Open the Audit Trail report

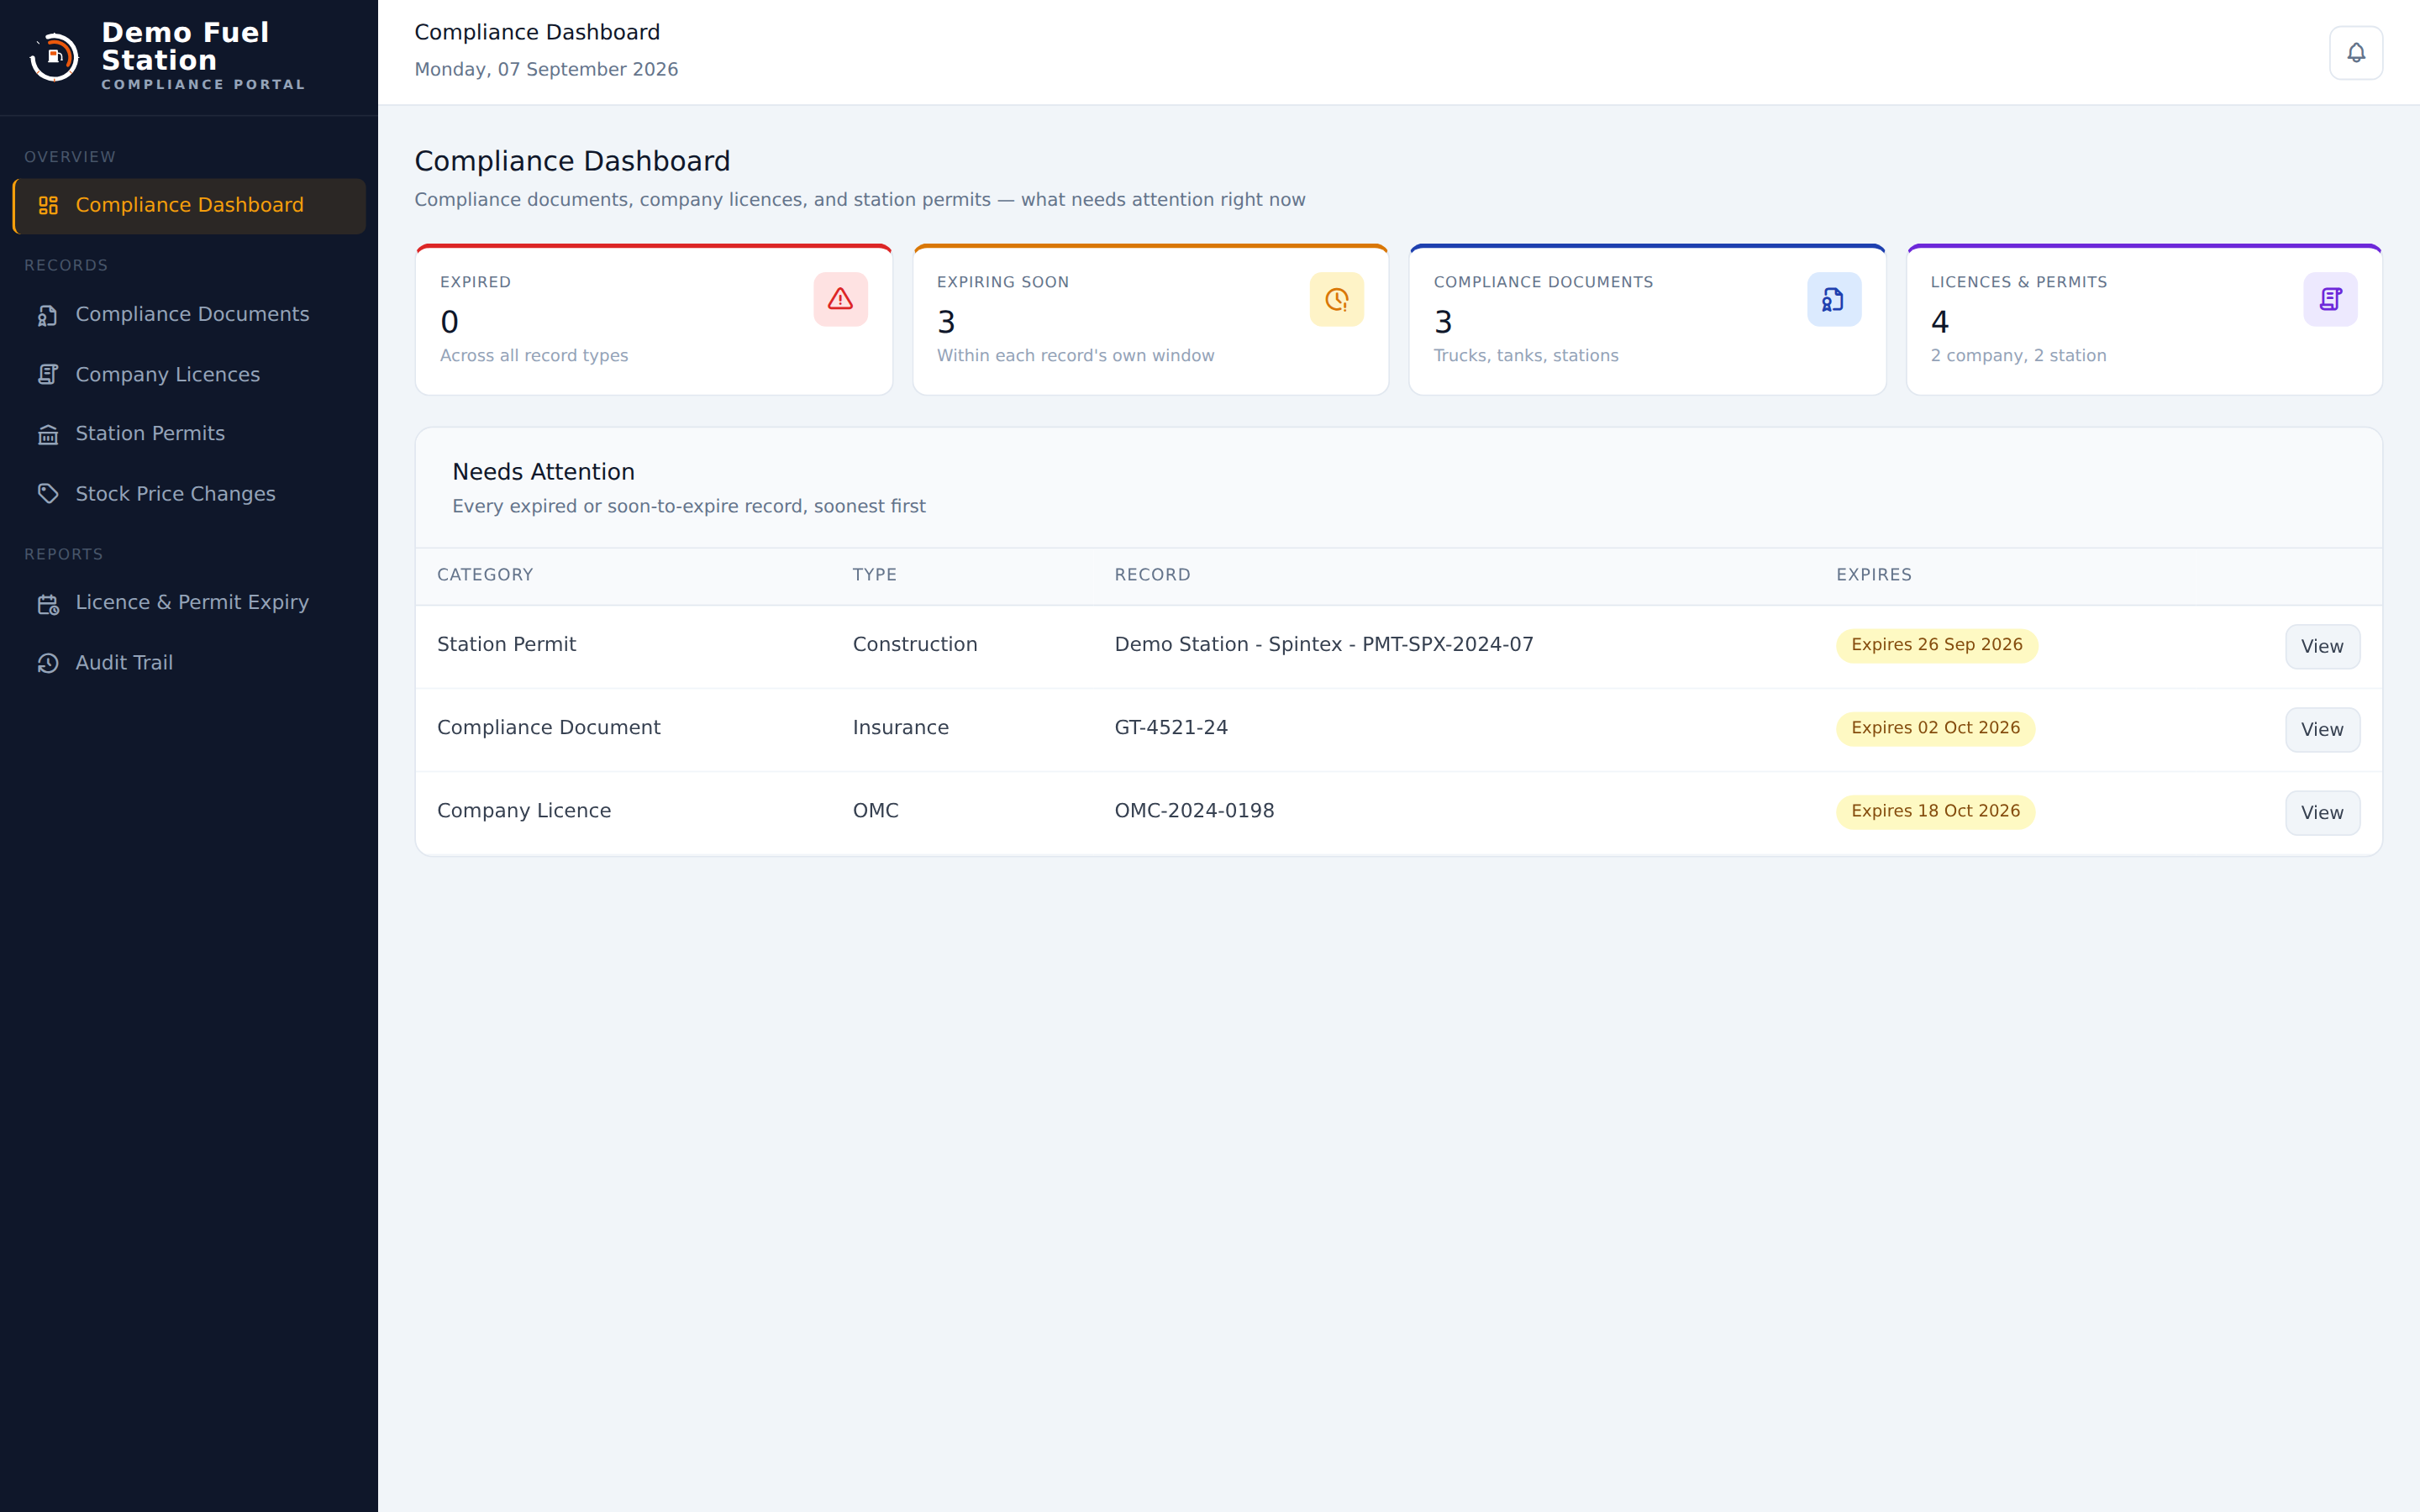(x=189, y=663)
